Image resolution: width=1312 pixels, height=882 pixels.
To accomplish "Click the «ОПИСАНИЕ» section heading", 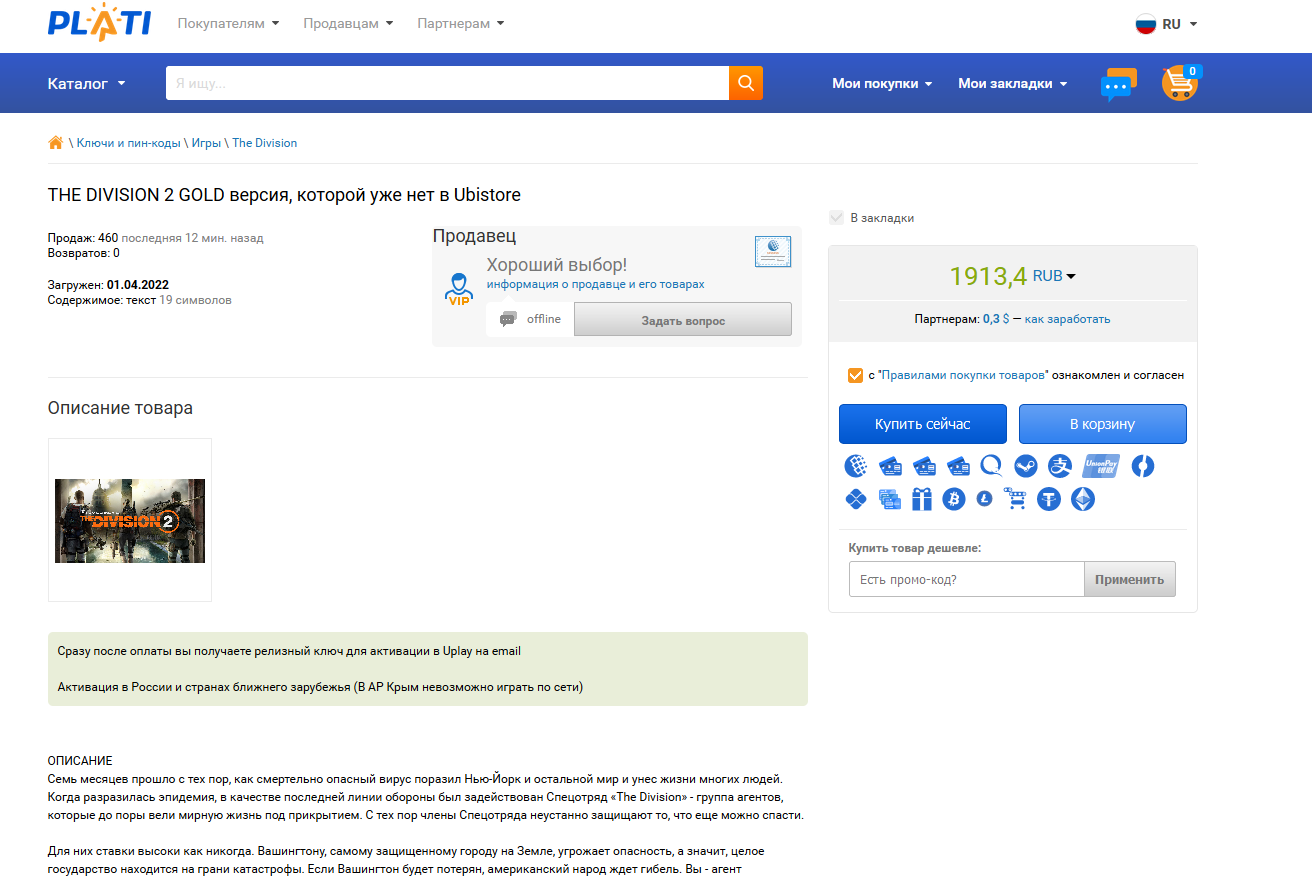I will click(x=80, y=761).
